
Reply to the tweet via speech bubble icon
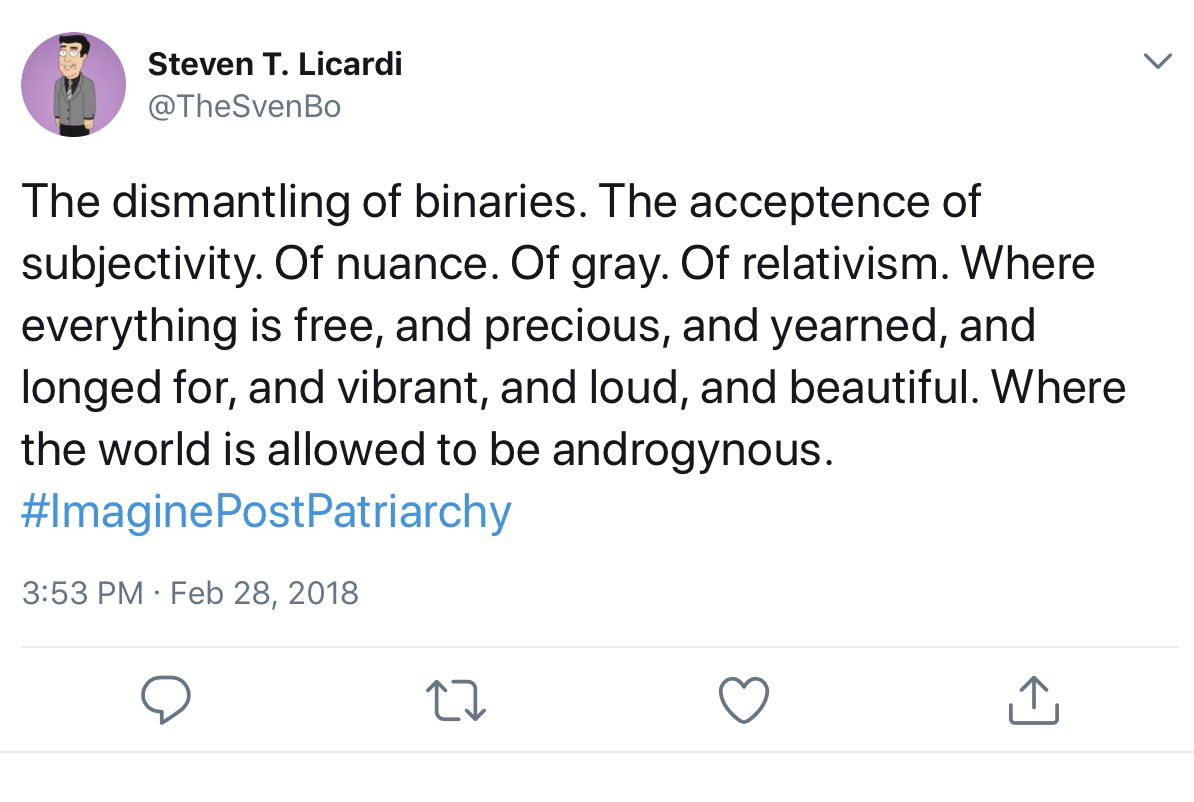165,699
